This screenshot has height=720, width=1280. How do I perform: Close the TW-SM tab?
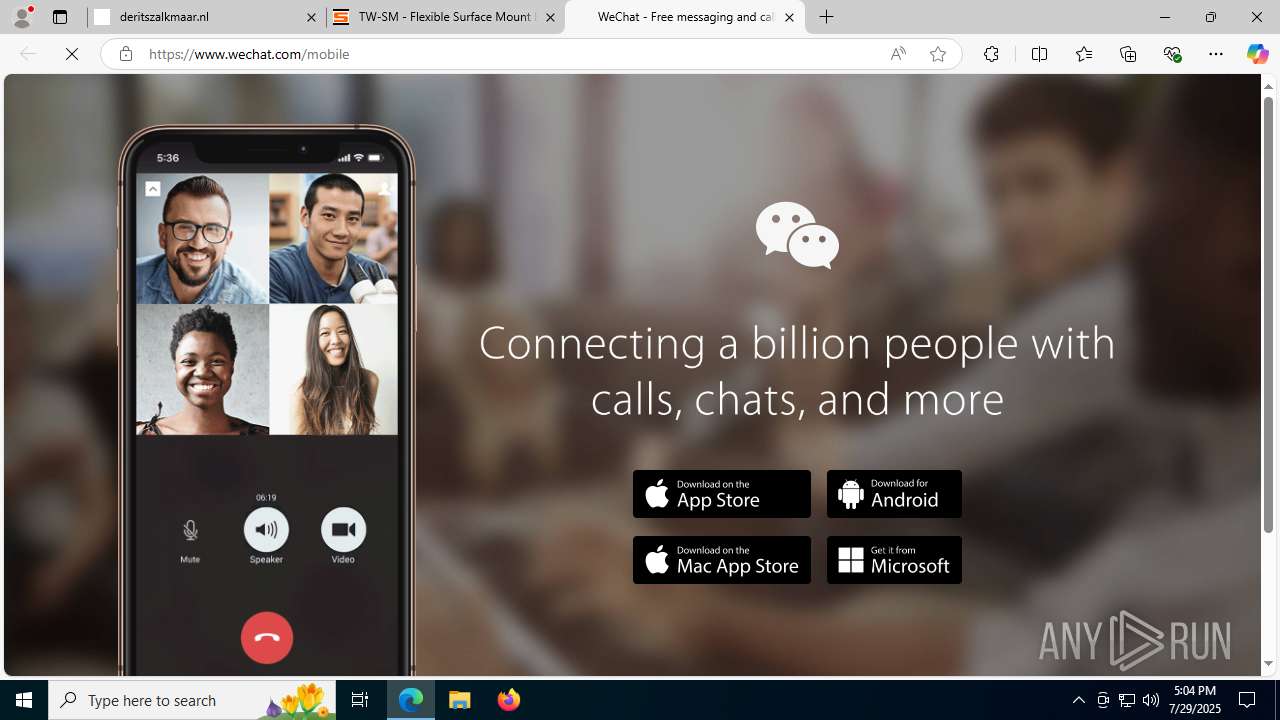550,17
